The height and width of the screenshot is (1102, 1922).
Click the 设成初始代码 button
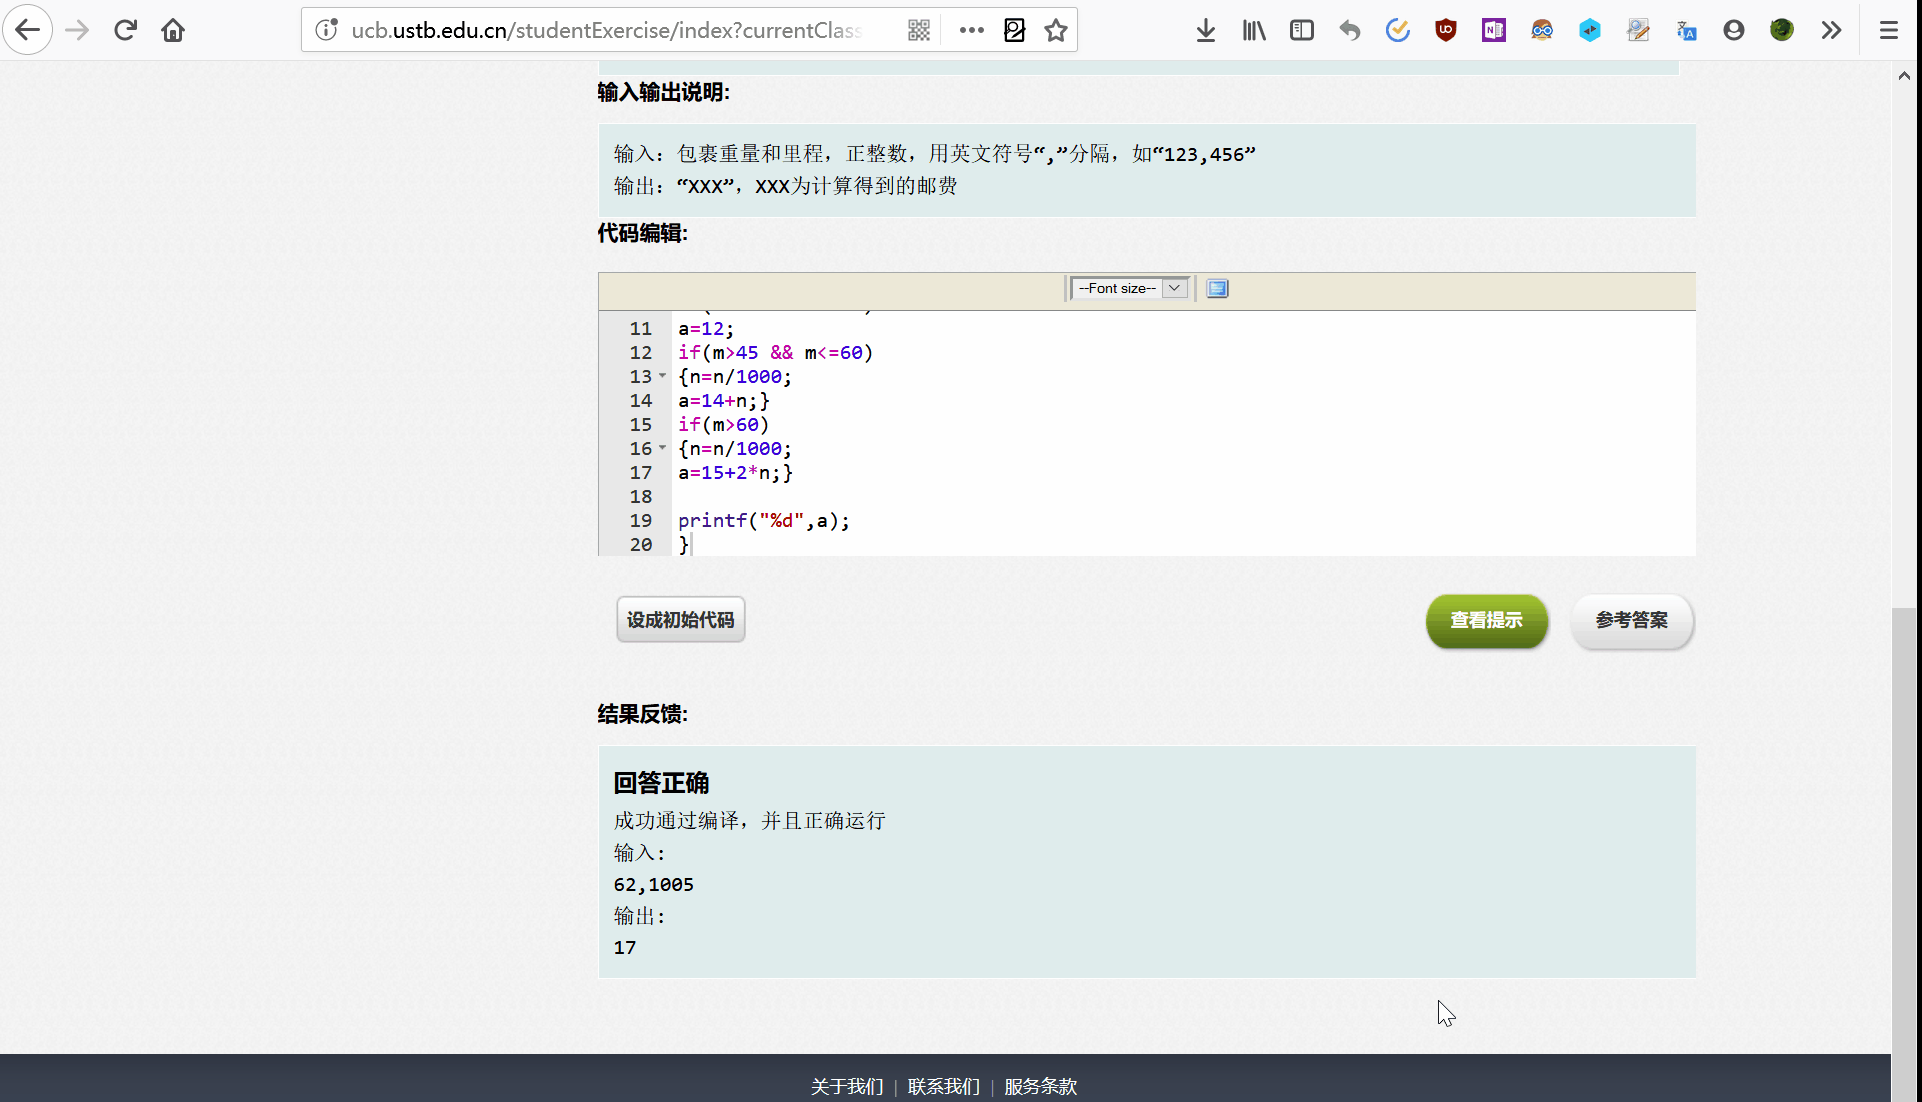pos(680,620)
